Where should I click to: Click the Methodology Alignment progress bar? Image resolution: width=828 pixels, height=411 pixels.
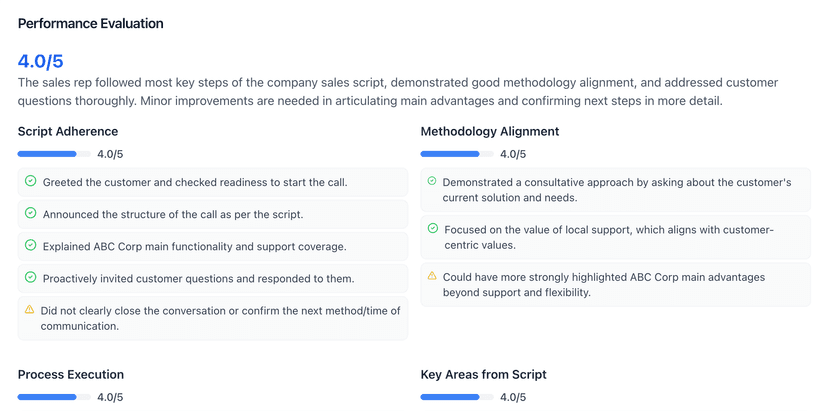coord(457,154)
